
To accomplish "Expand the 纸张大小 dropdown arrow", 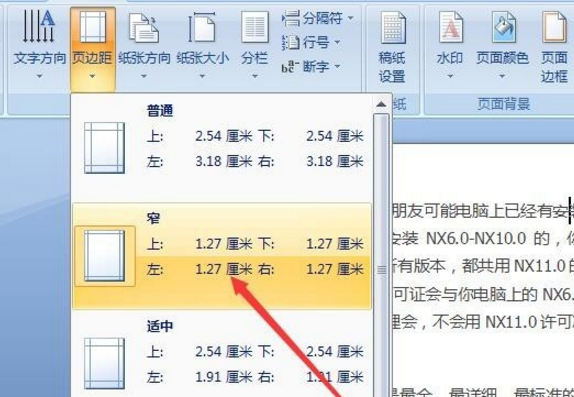I will (202, 76).
